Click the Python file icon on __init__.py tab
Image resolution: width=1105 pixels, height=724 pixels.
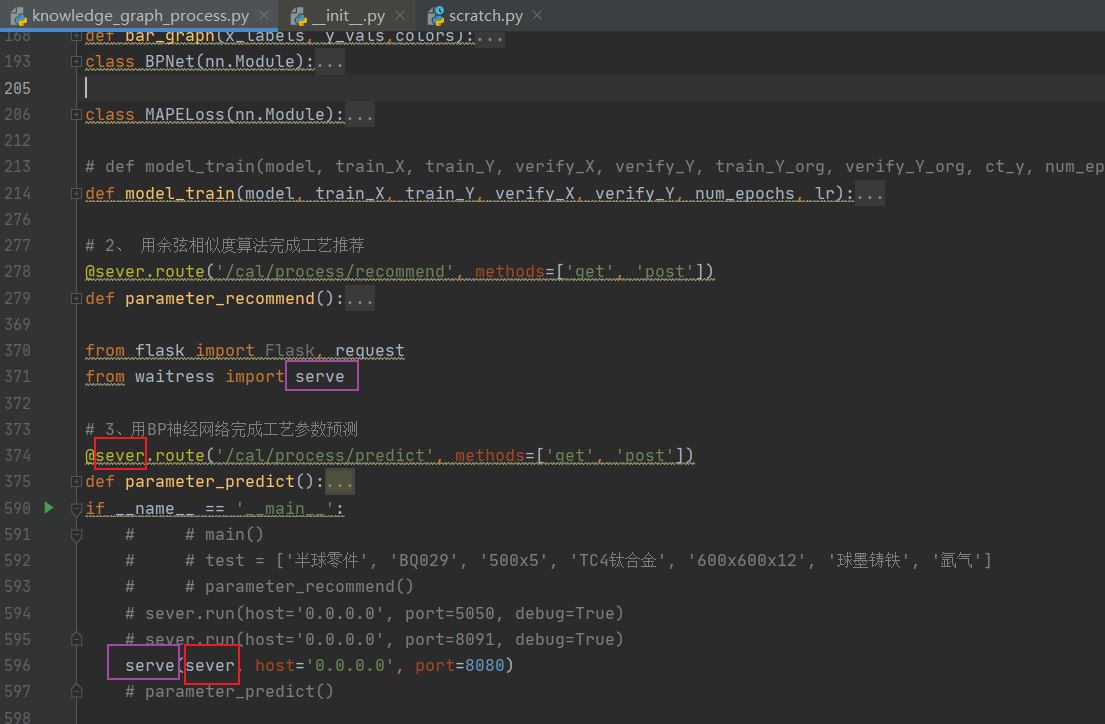pos(297,15)
